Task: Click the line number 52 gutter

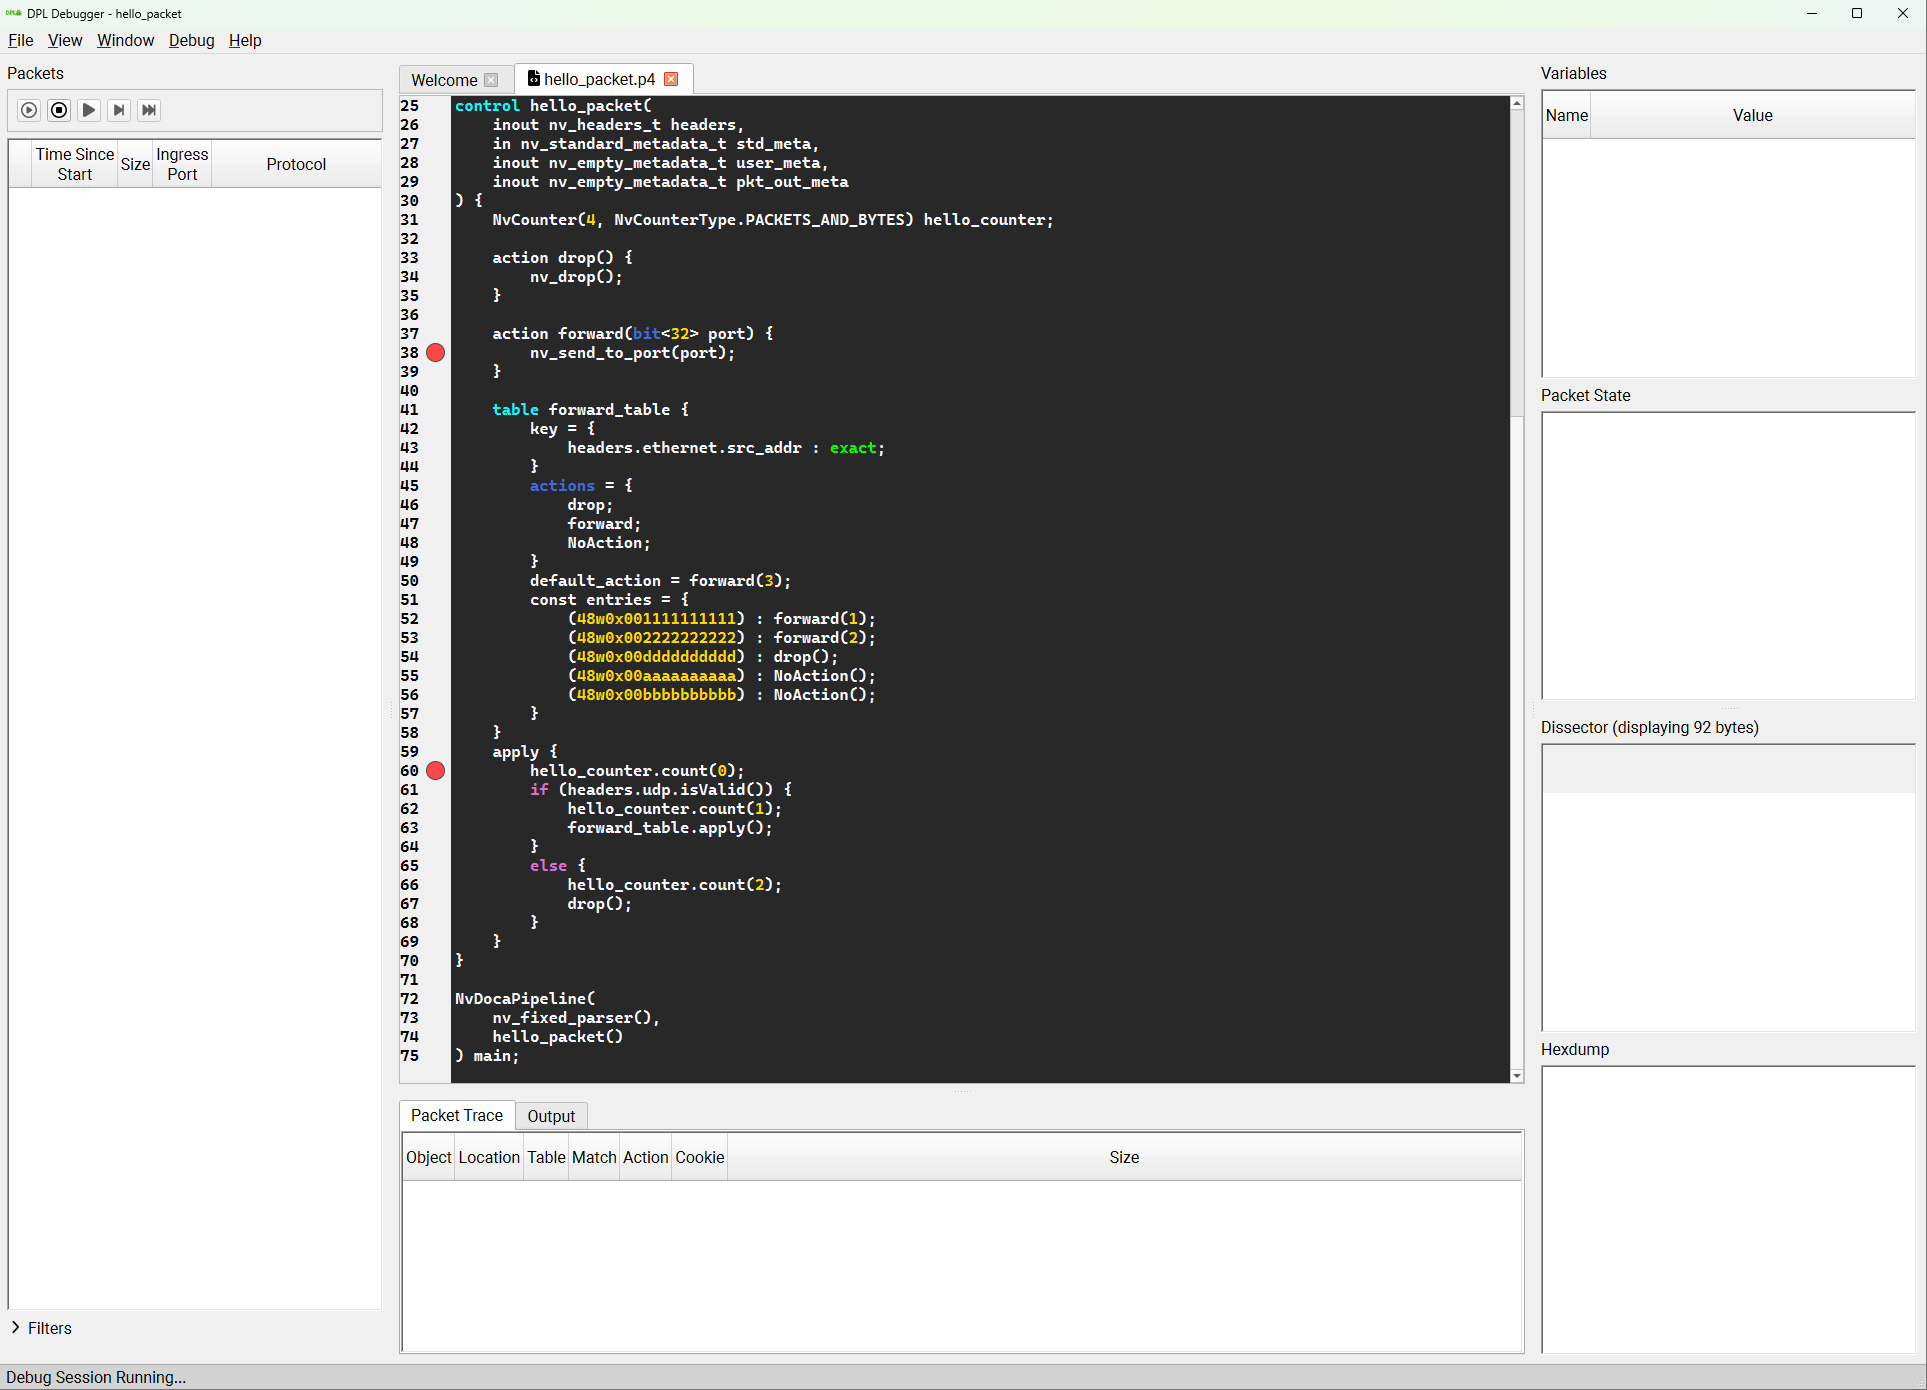Action: (410, 619)
